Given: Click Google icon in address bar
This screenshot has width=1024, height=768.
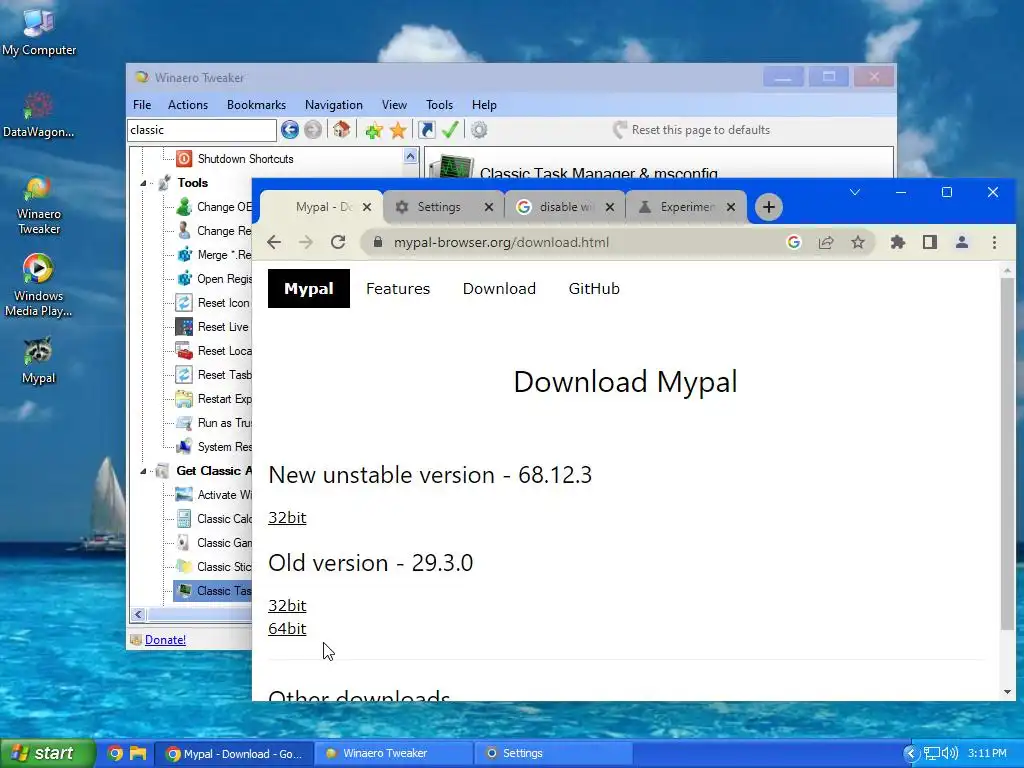Looking at the screenshot, I should pos(793,242).
